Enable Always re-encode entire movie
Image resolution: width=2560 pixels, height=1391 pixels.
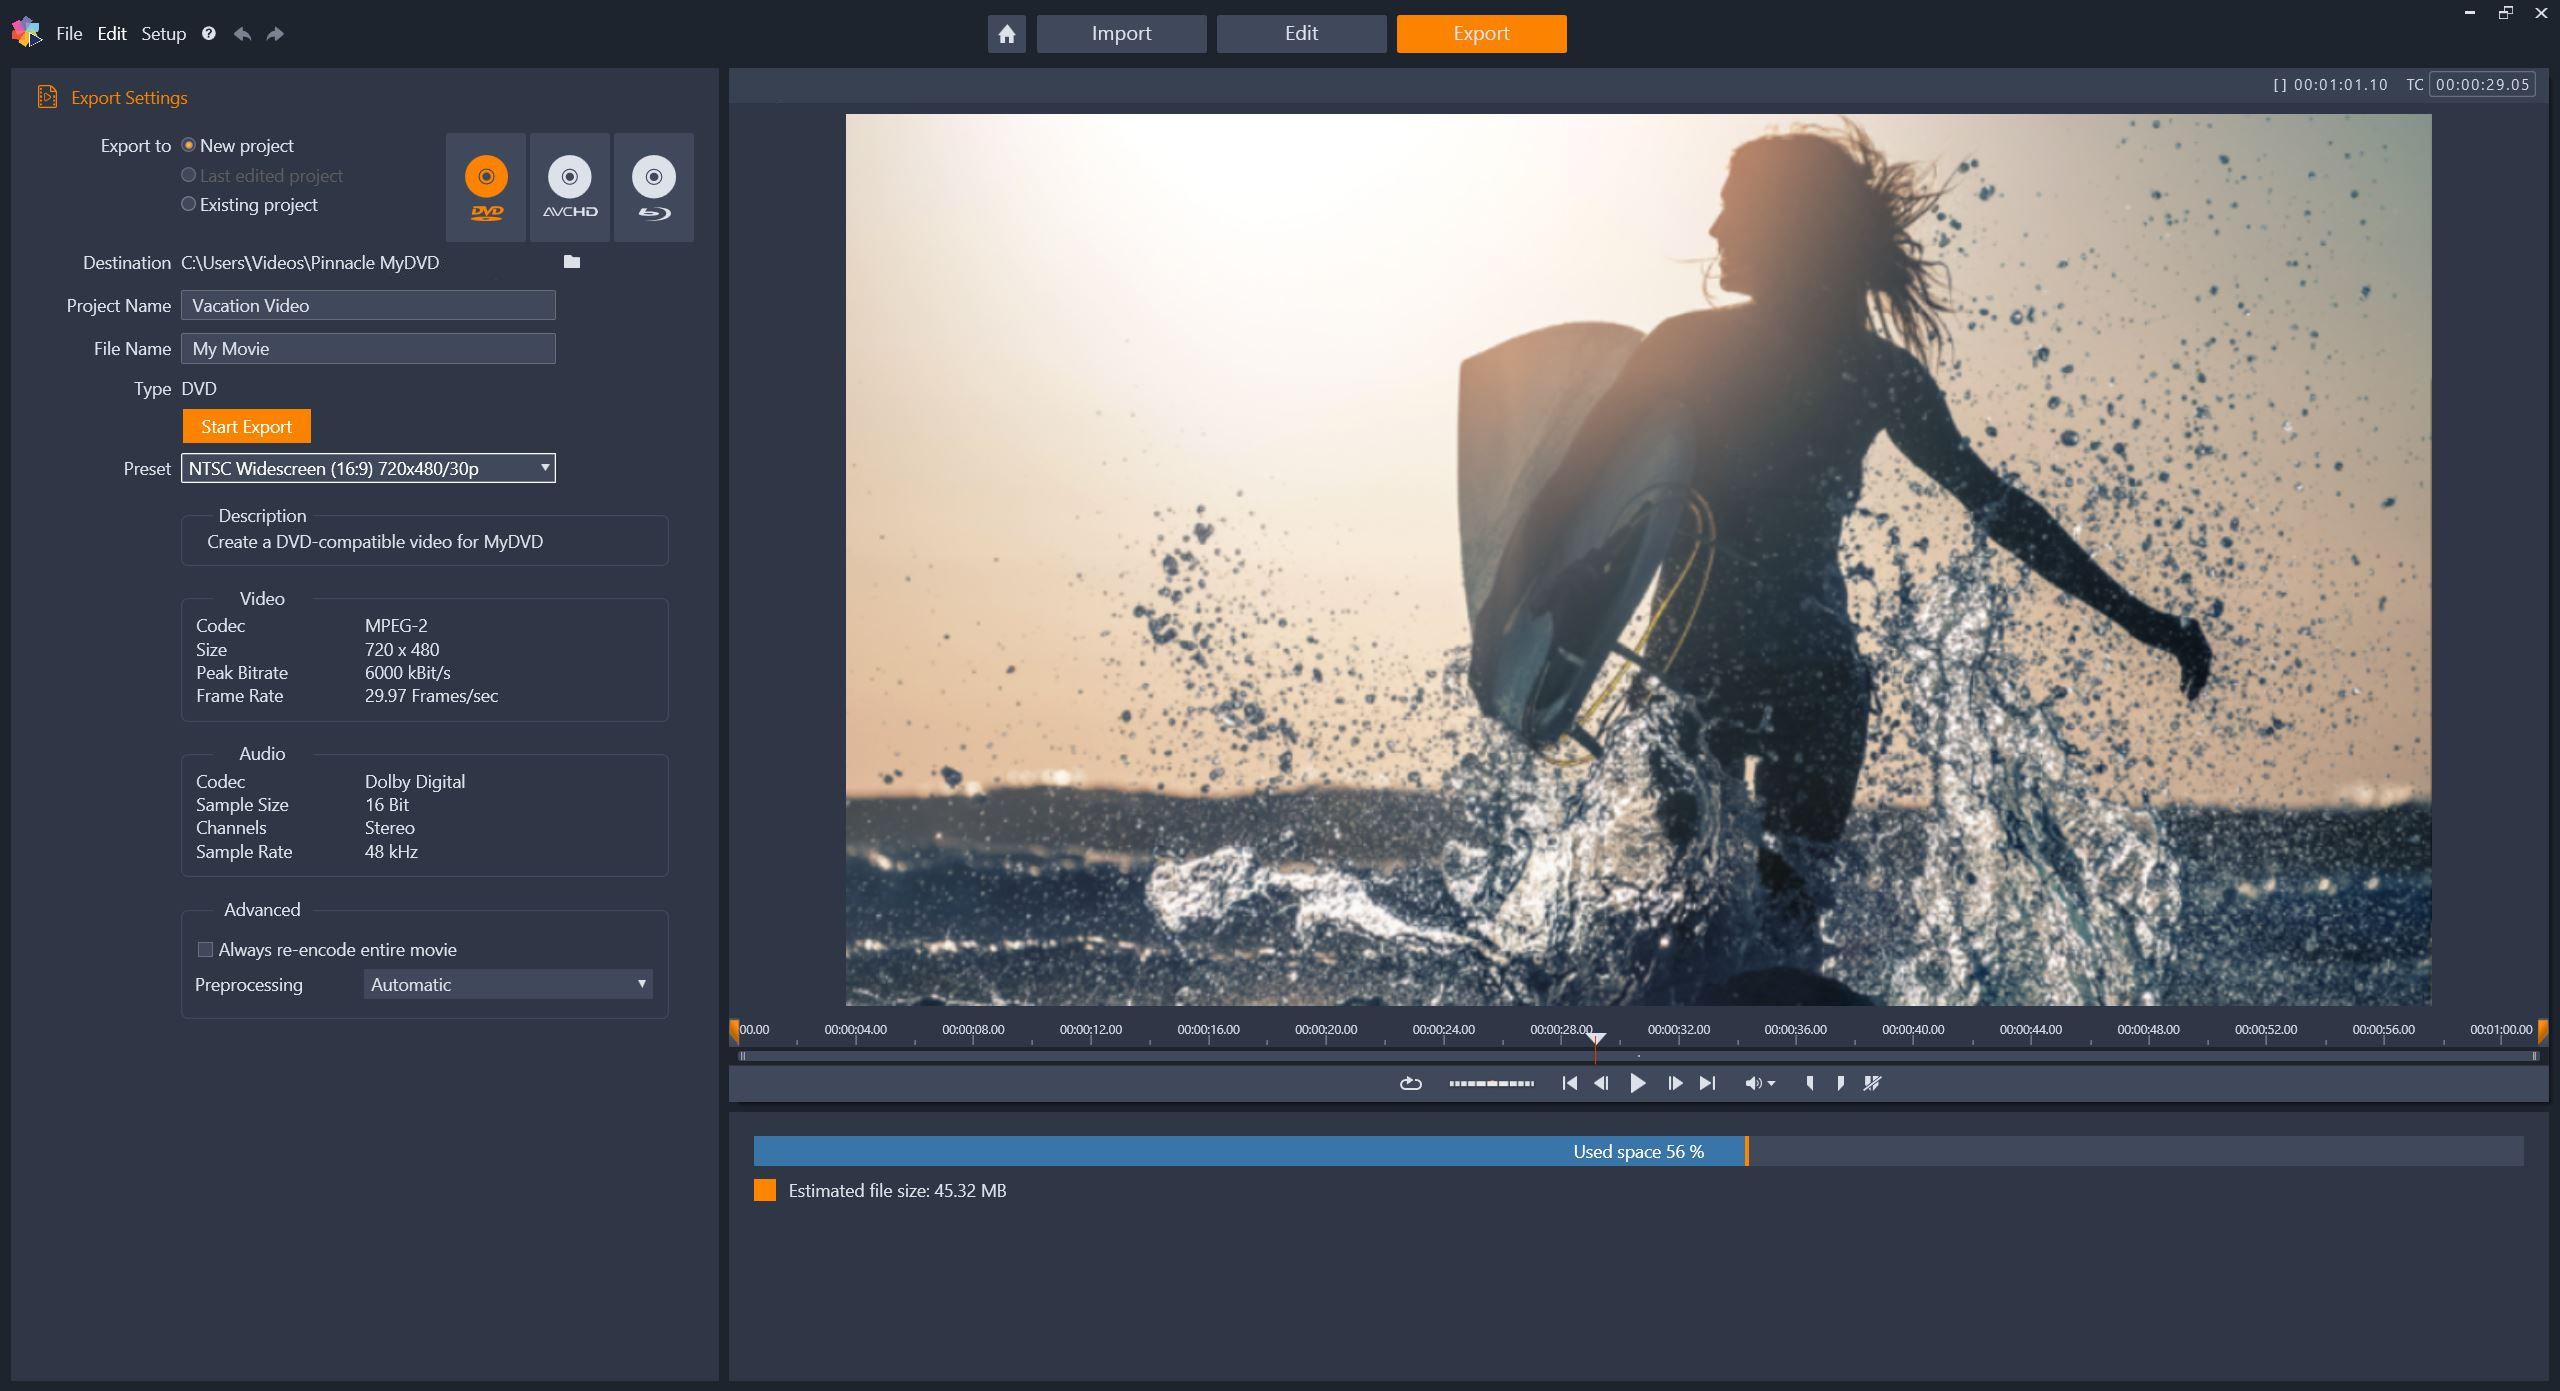click(x=205, y=948)
